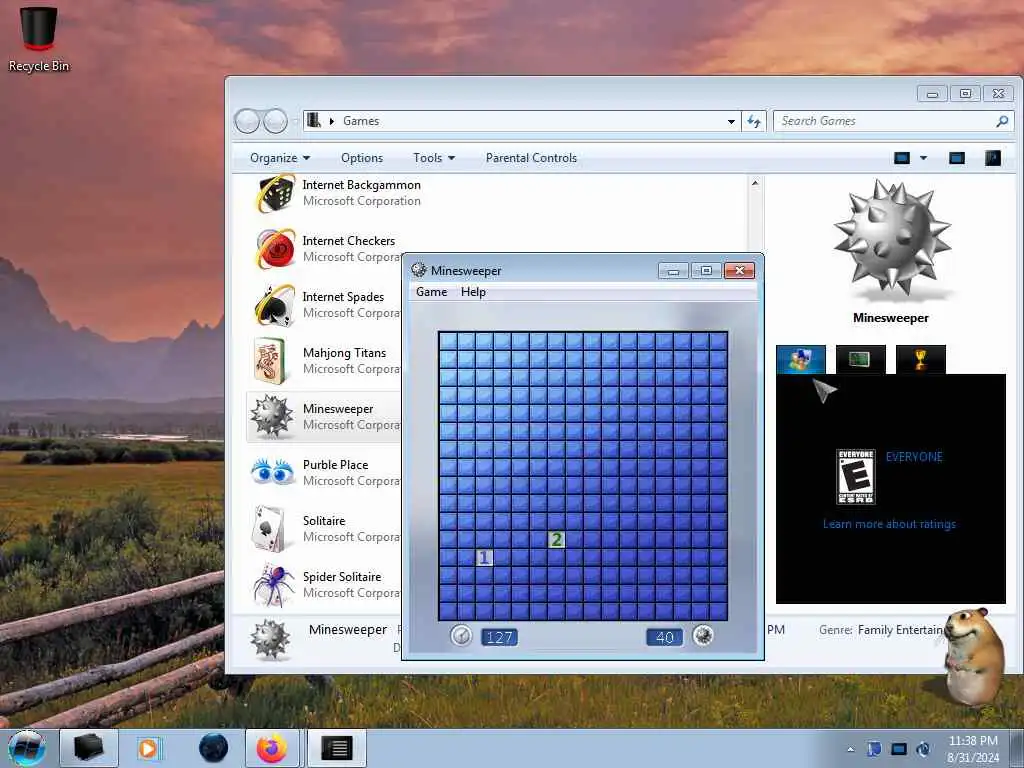Click the action center flag tray icon

pos(874,749)
